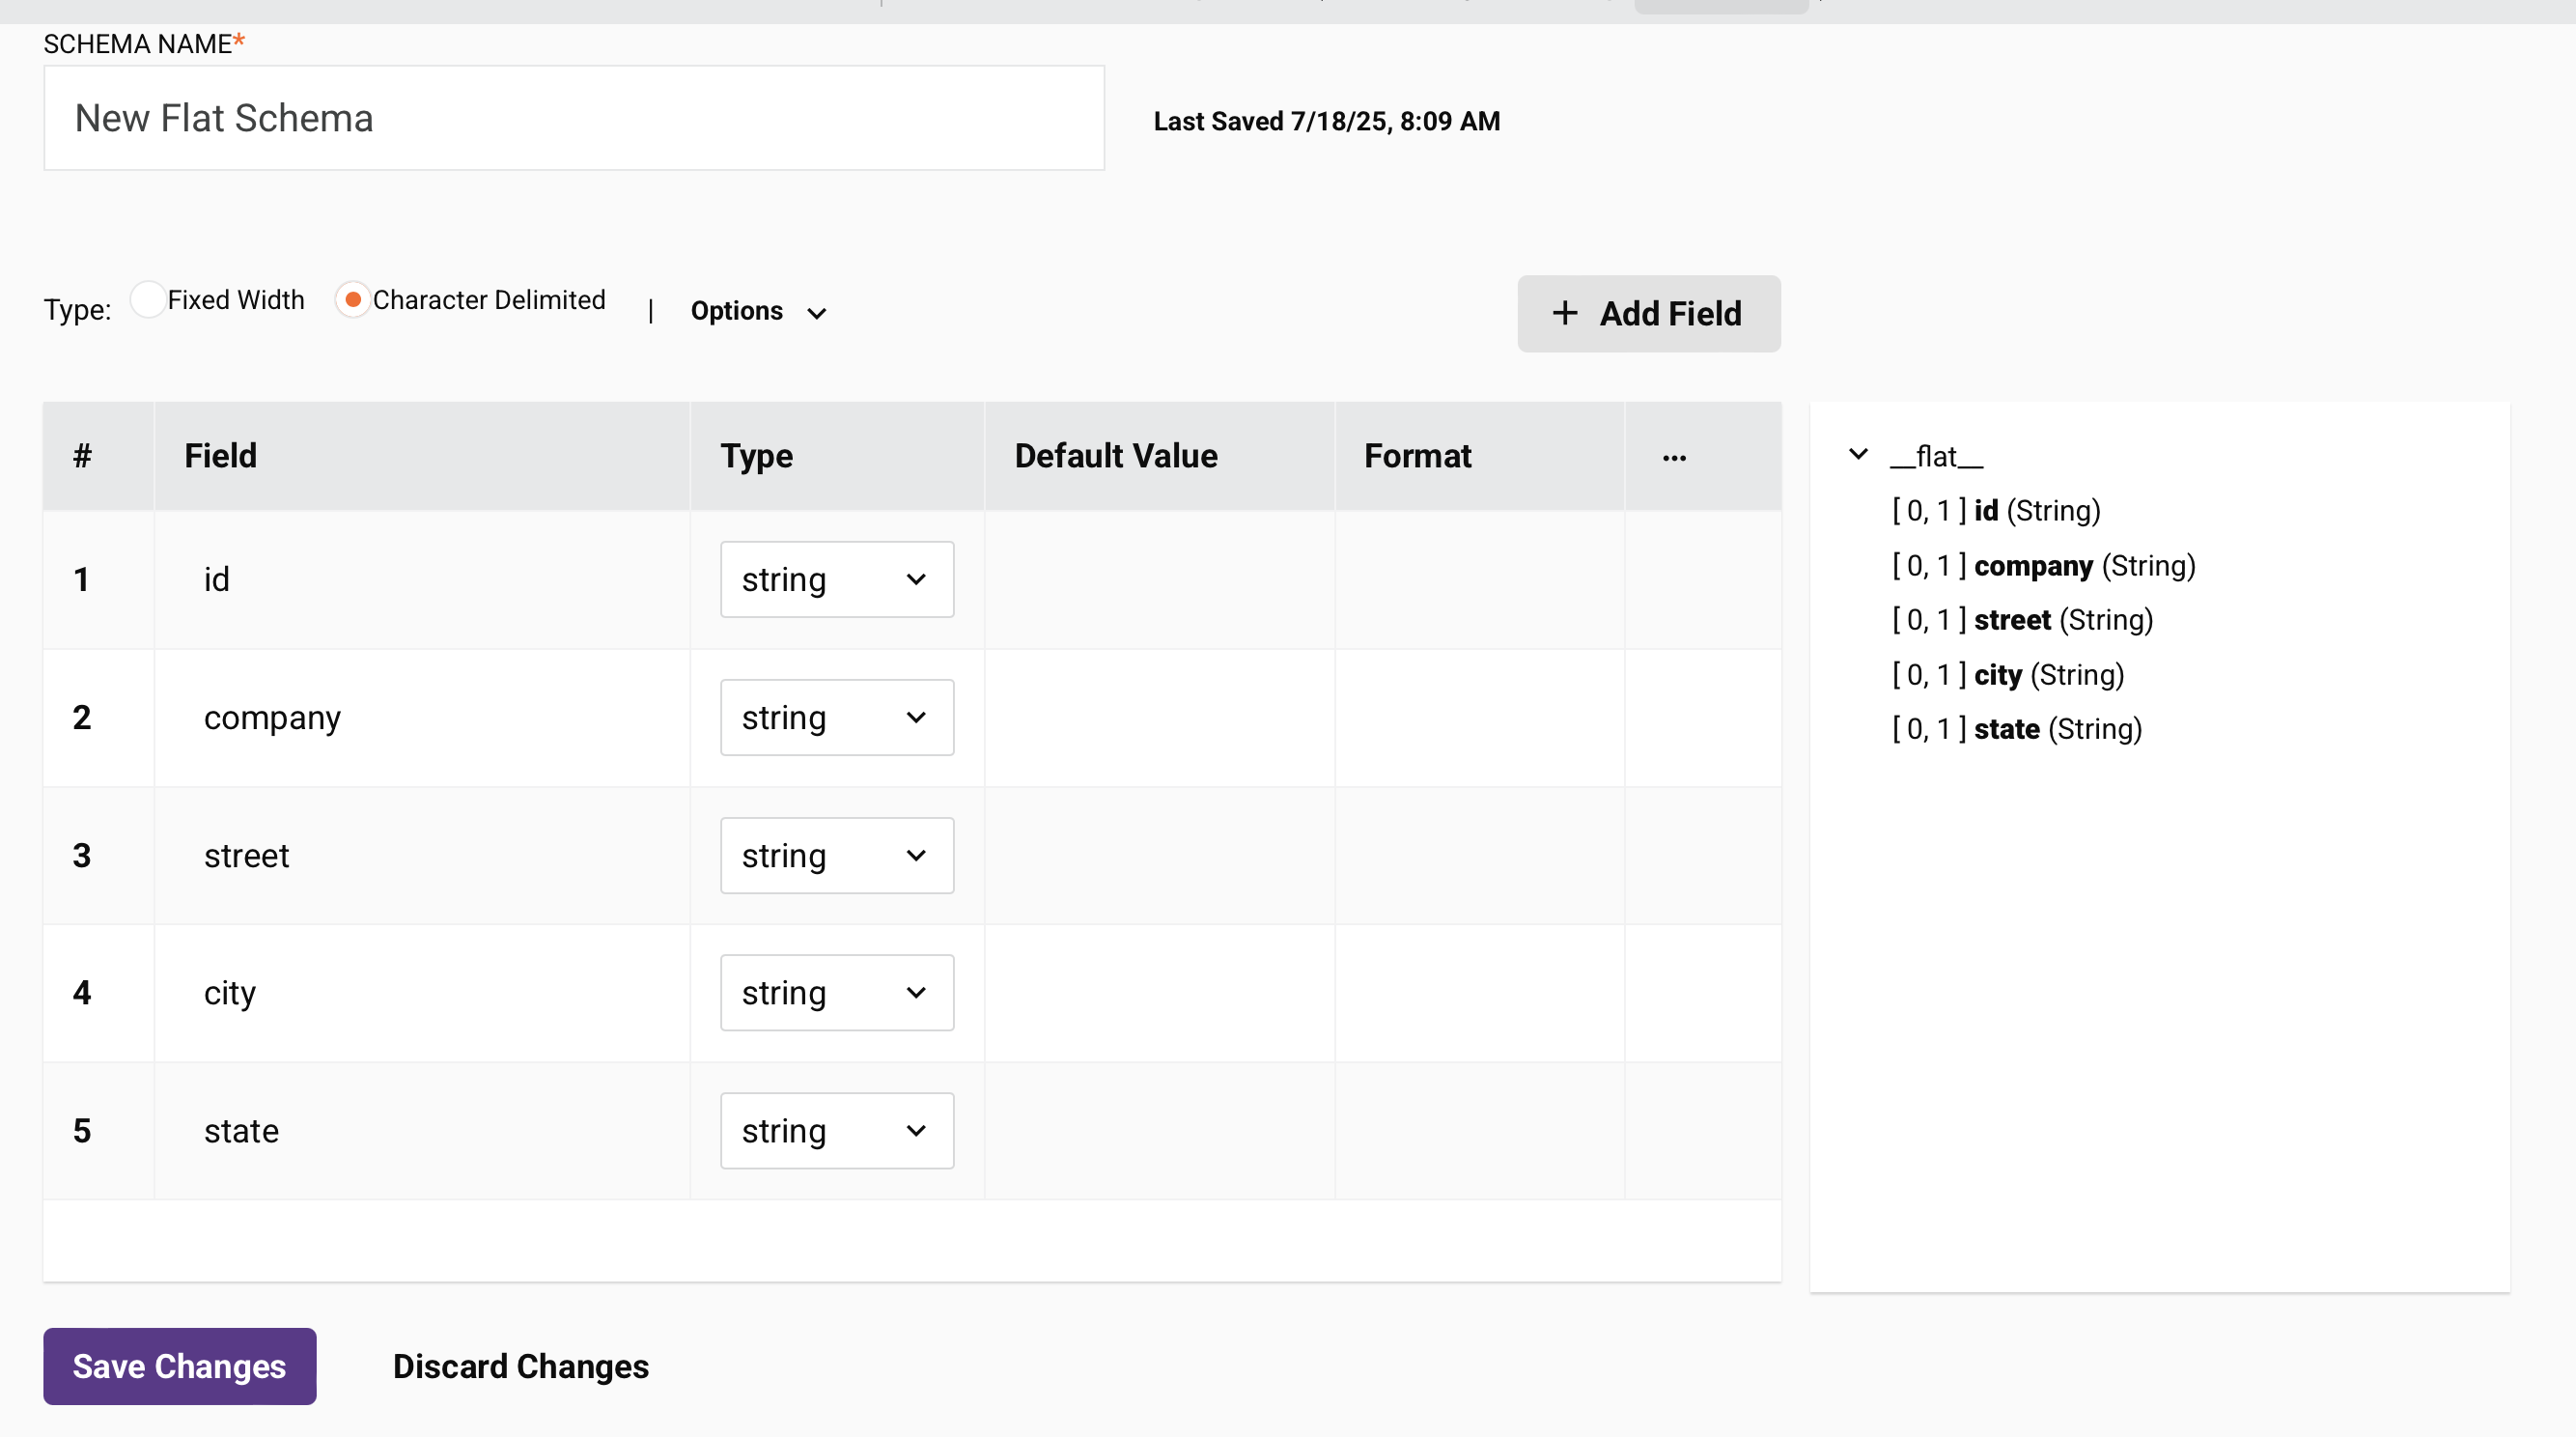Open type dropdown for id field
This screenshot has width=2576, height=1437.
pos(836,580)
